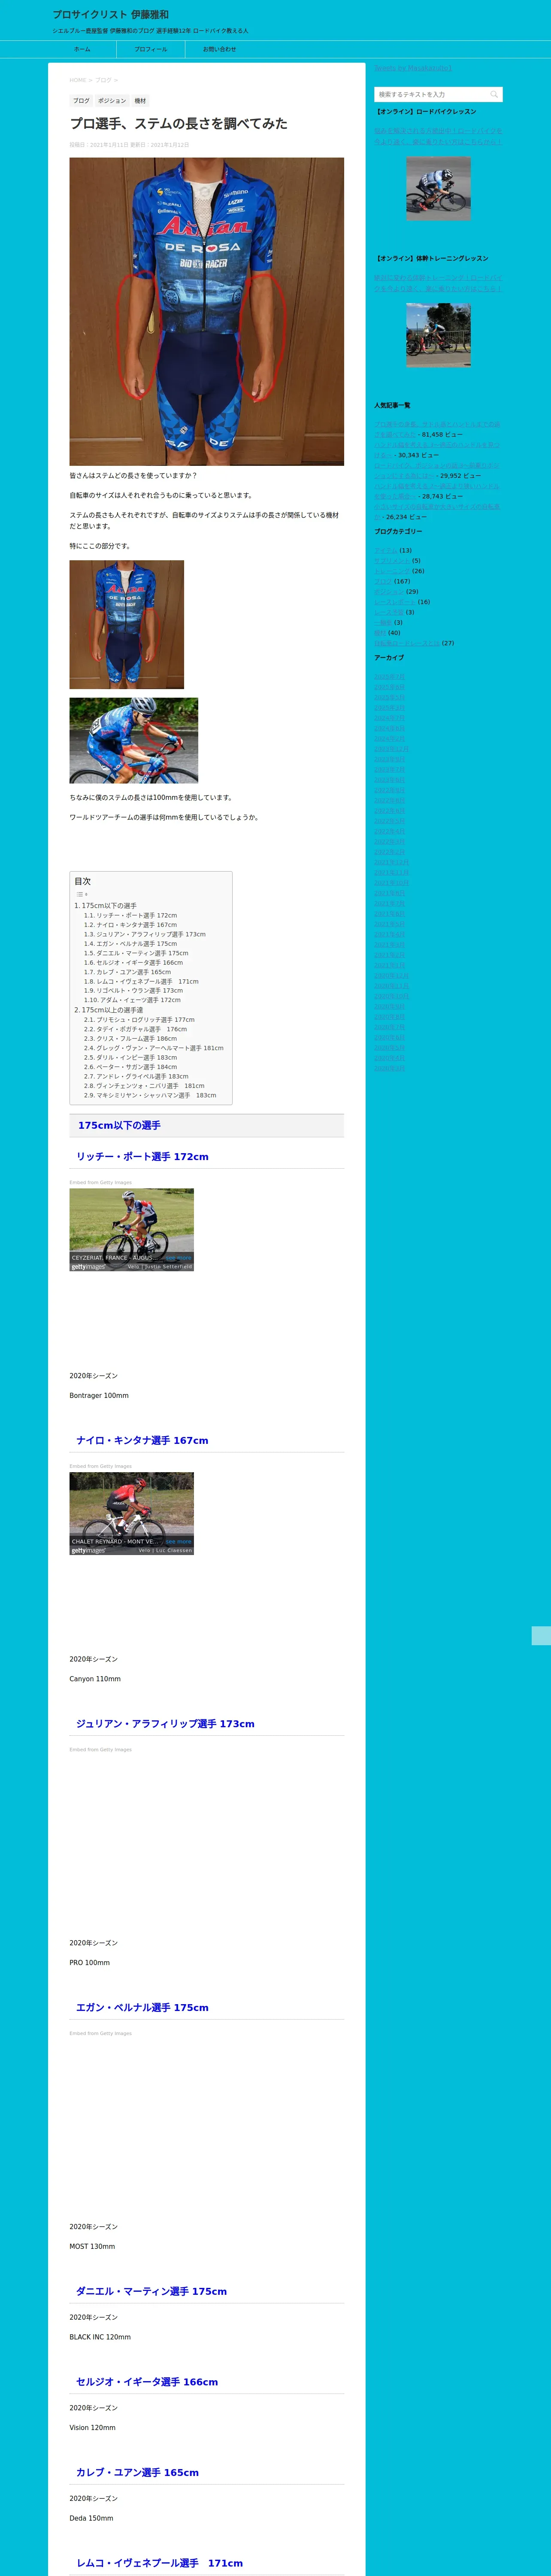The height and width of the screenshot is (2576, 551).
Task: Click the heading リッチー・ポート選手 172cm
Action: [142, 1157]
